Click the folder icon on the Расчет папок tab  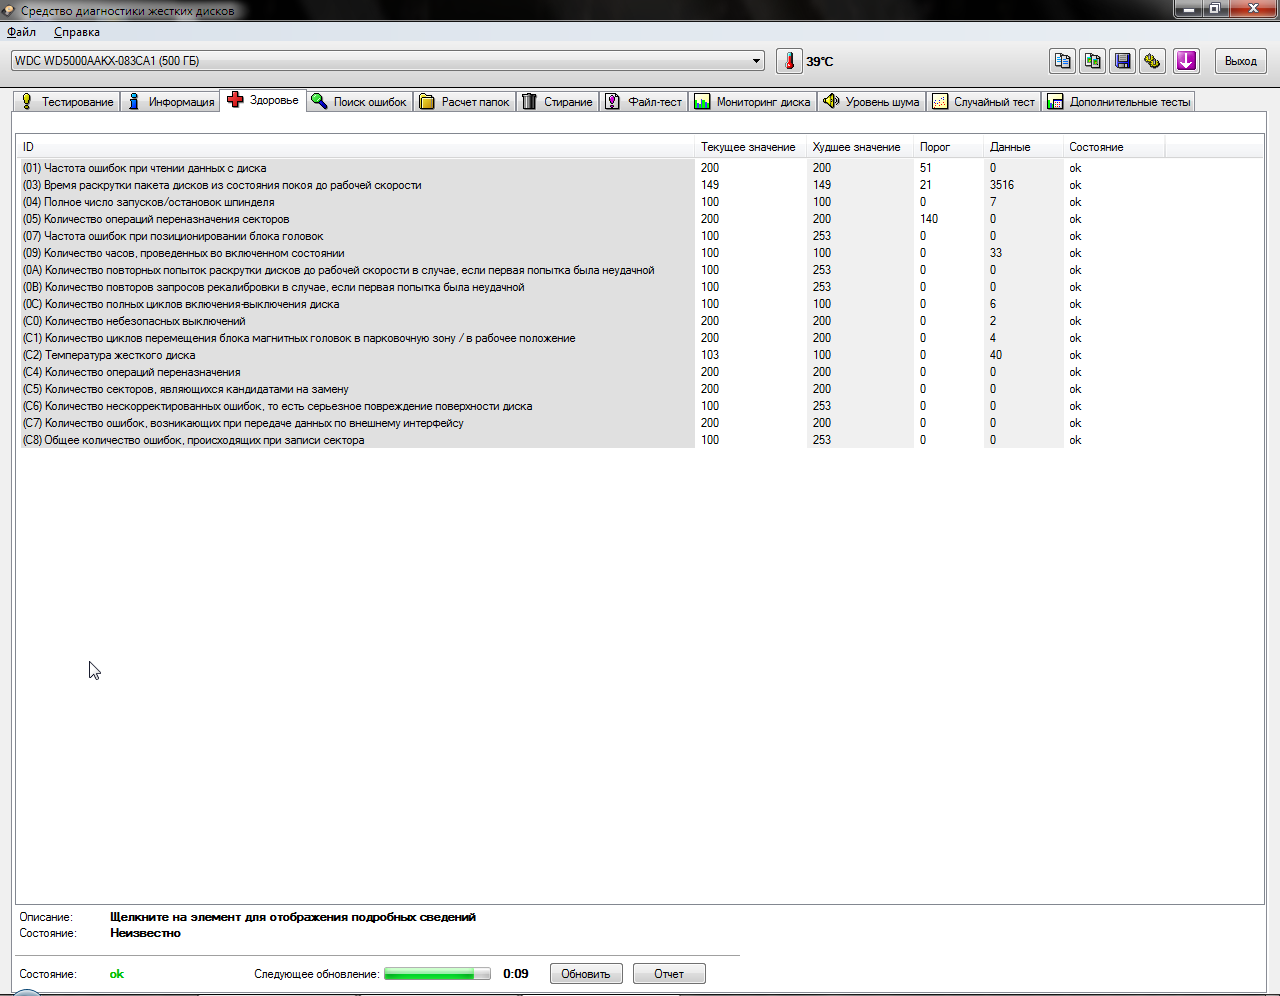[x=427, y=102]
